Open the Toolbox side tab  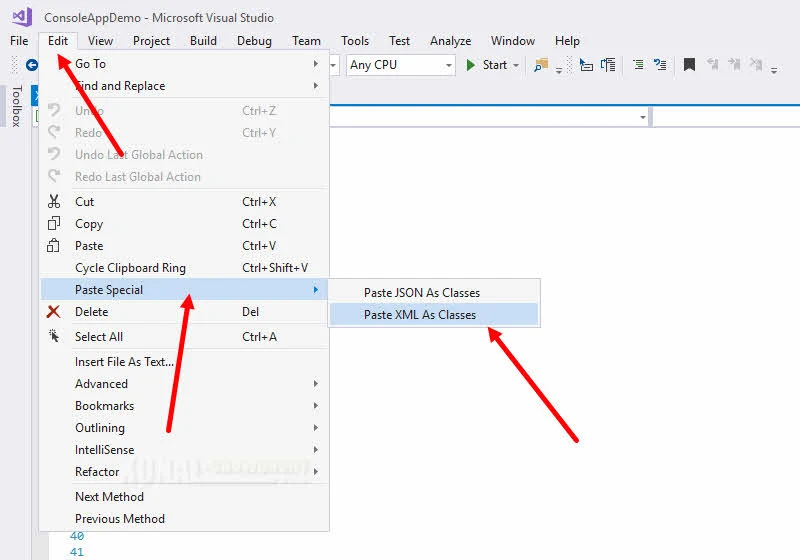[x=16, y=106]
